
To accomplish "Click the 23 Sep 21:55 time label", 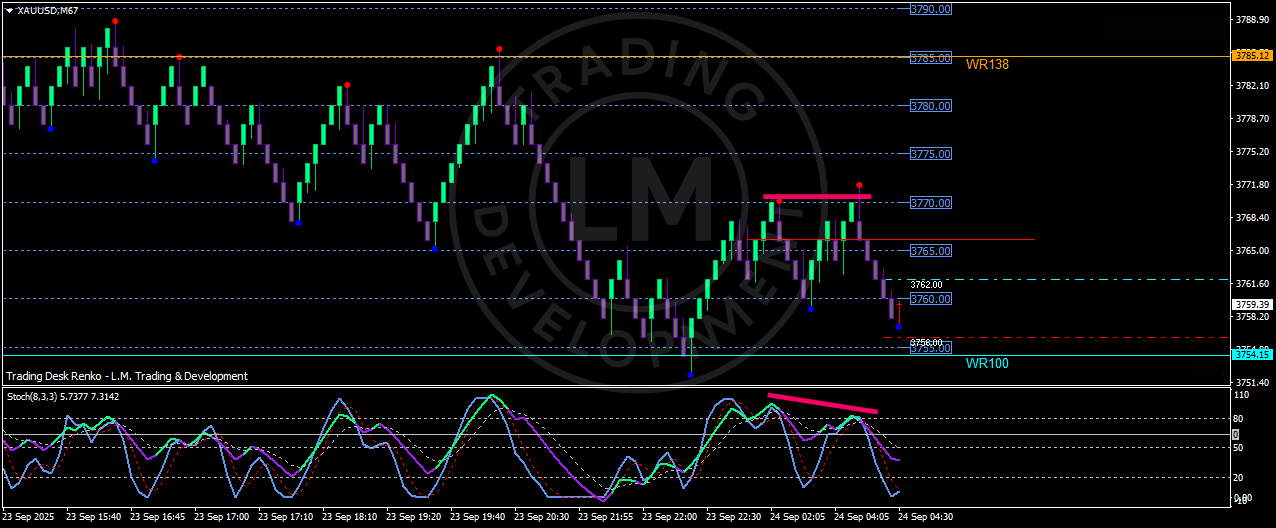I will [x=605, y=517].
